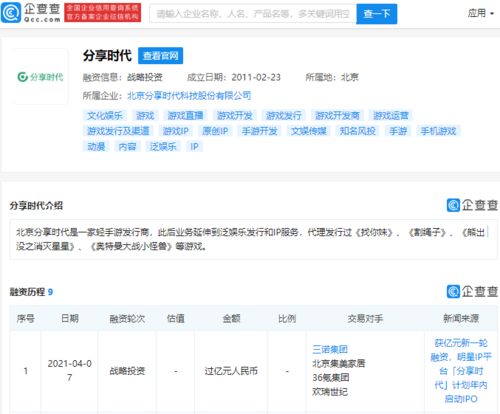Click the 交易对手 column header

(x=365, y=319)
